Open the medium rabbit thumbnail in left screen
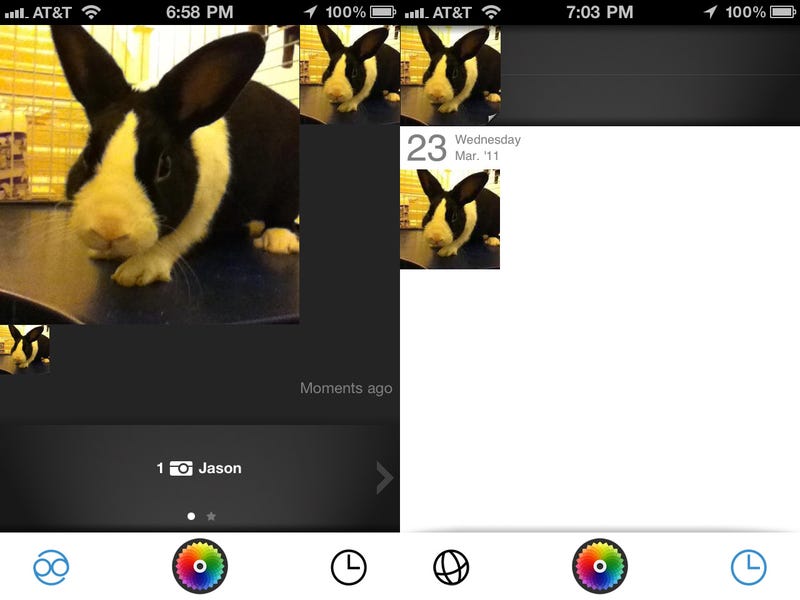Image resolution: width=800 pixels, height=600 pixels. point(350,75)
